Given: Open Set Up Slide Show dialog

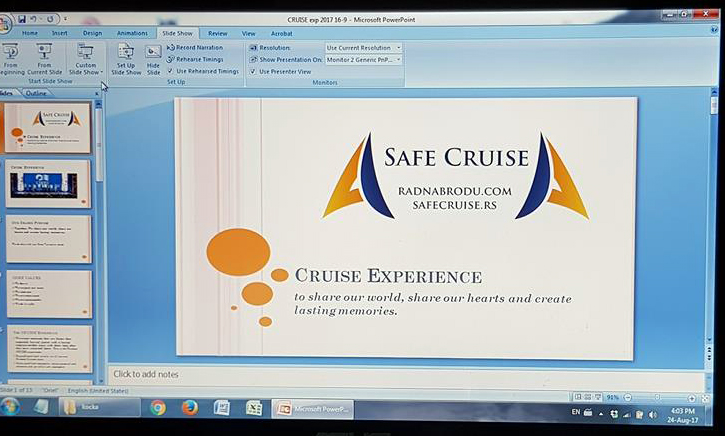Looking at the screenshot, I should pyautogui.click(x=126, y=59).
